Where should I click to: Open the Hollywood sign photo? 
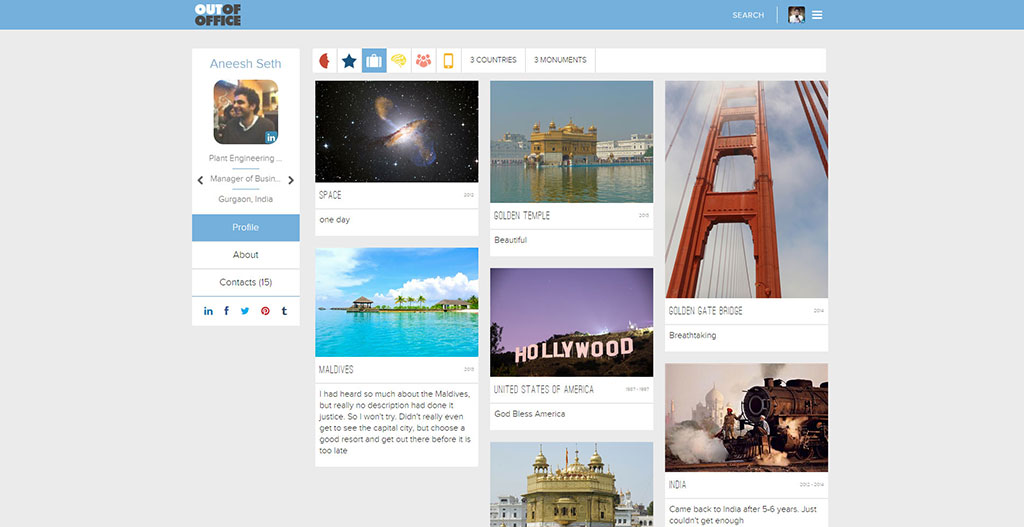(x=571, y=322)
